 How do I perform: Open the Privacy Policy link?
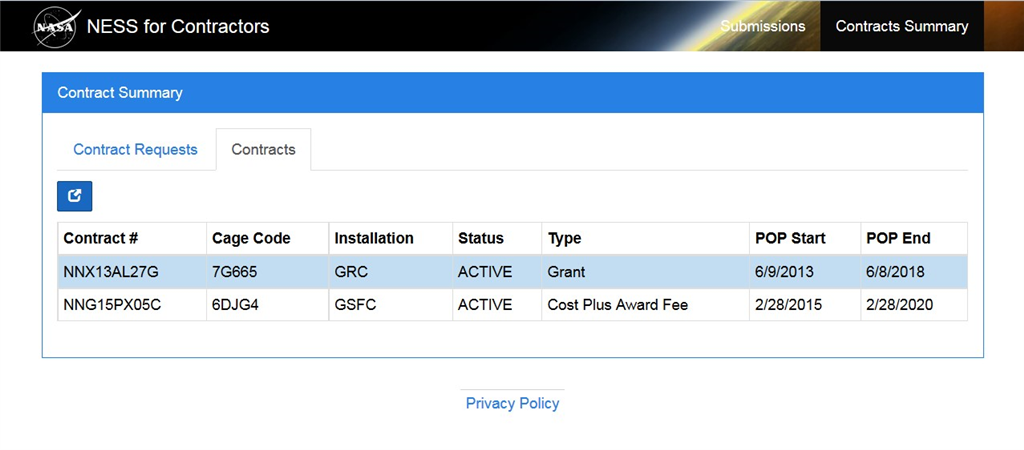pos(512,403)
